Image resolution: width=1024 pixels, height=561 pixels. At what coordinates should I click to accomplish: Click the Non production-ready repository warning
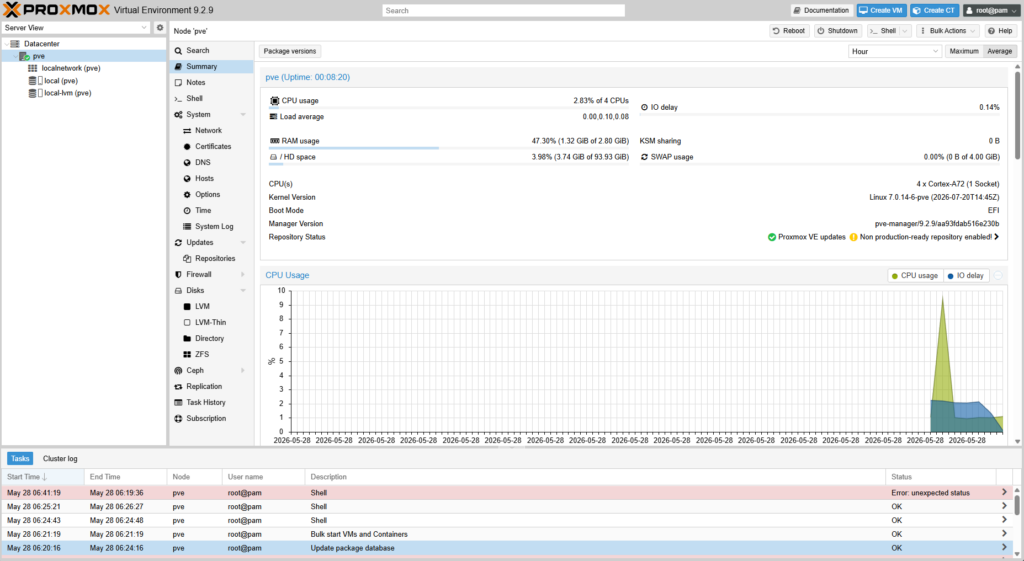[921, 237]
